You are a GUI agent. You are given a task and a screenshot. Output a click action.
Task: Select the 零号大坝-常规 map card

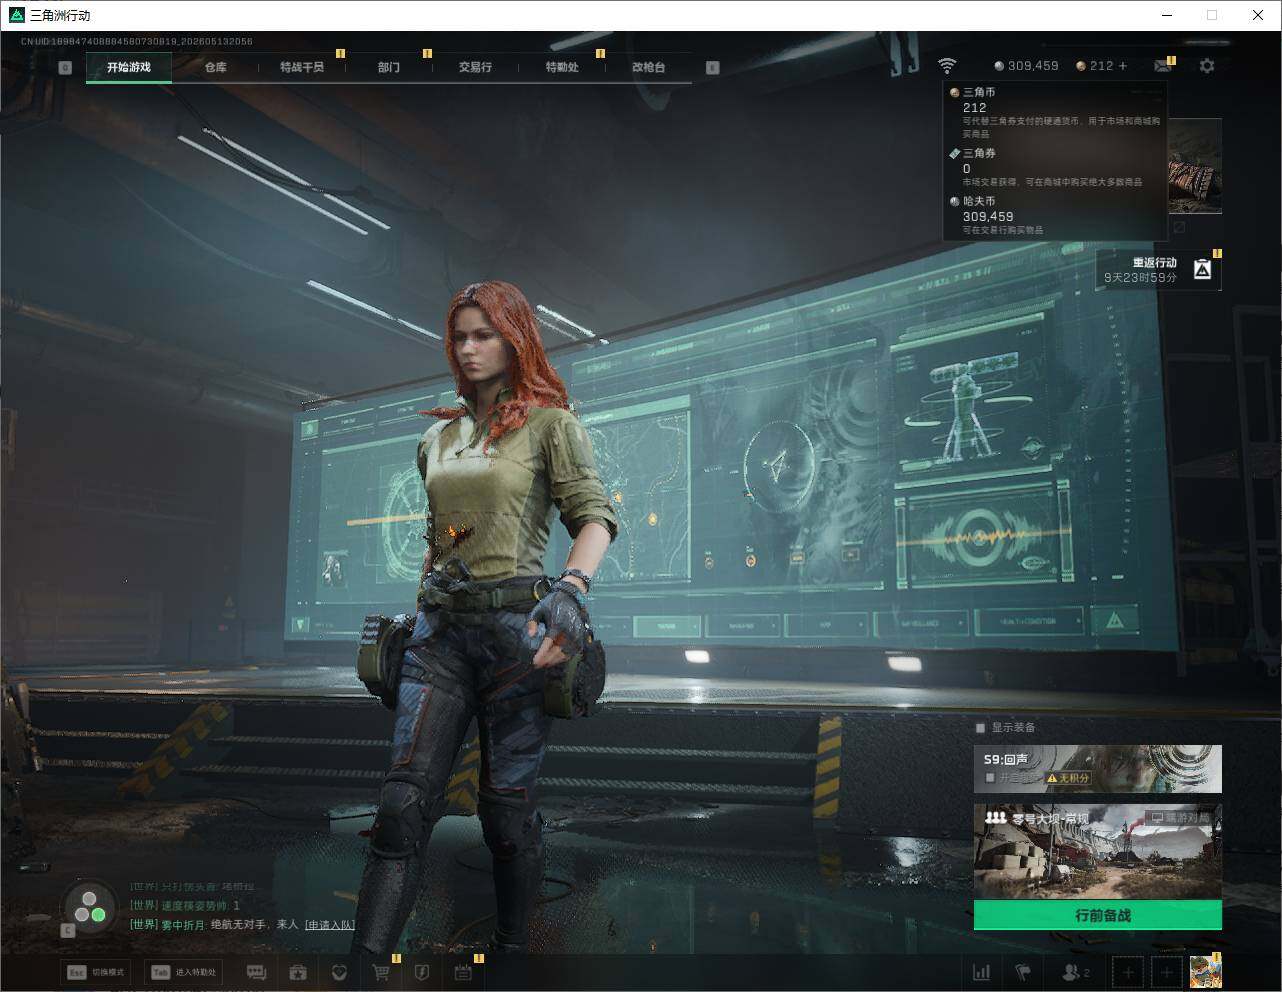click(x=1098, y=852)
